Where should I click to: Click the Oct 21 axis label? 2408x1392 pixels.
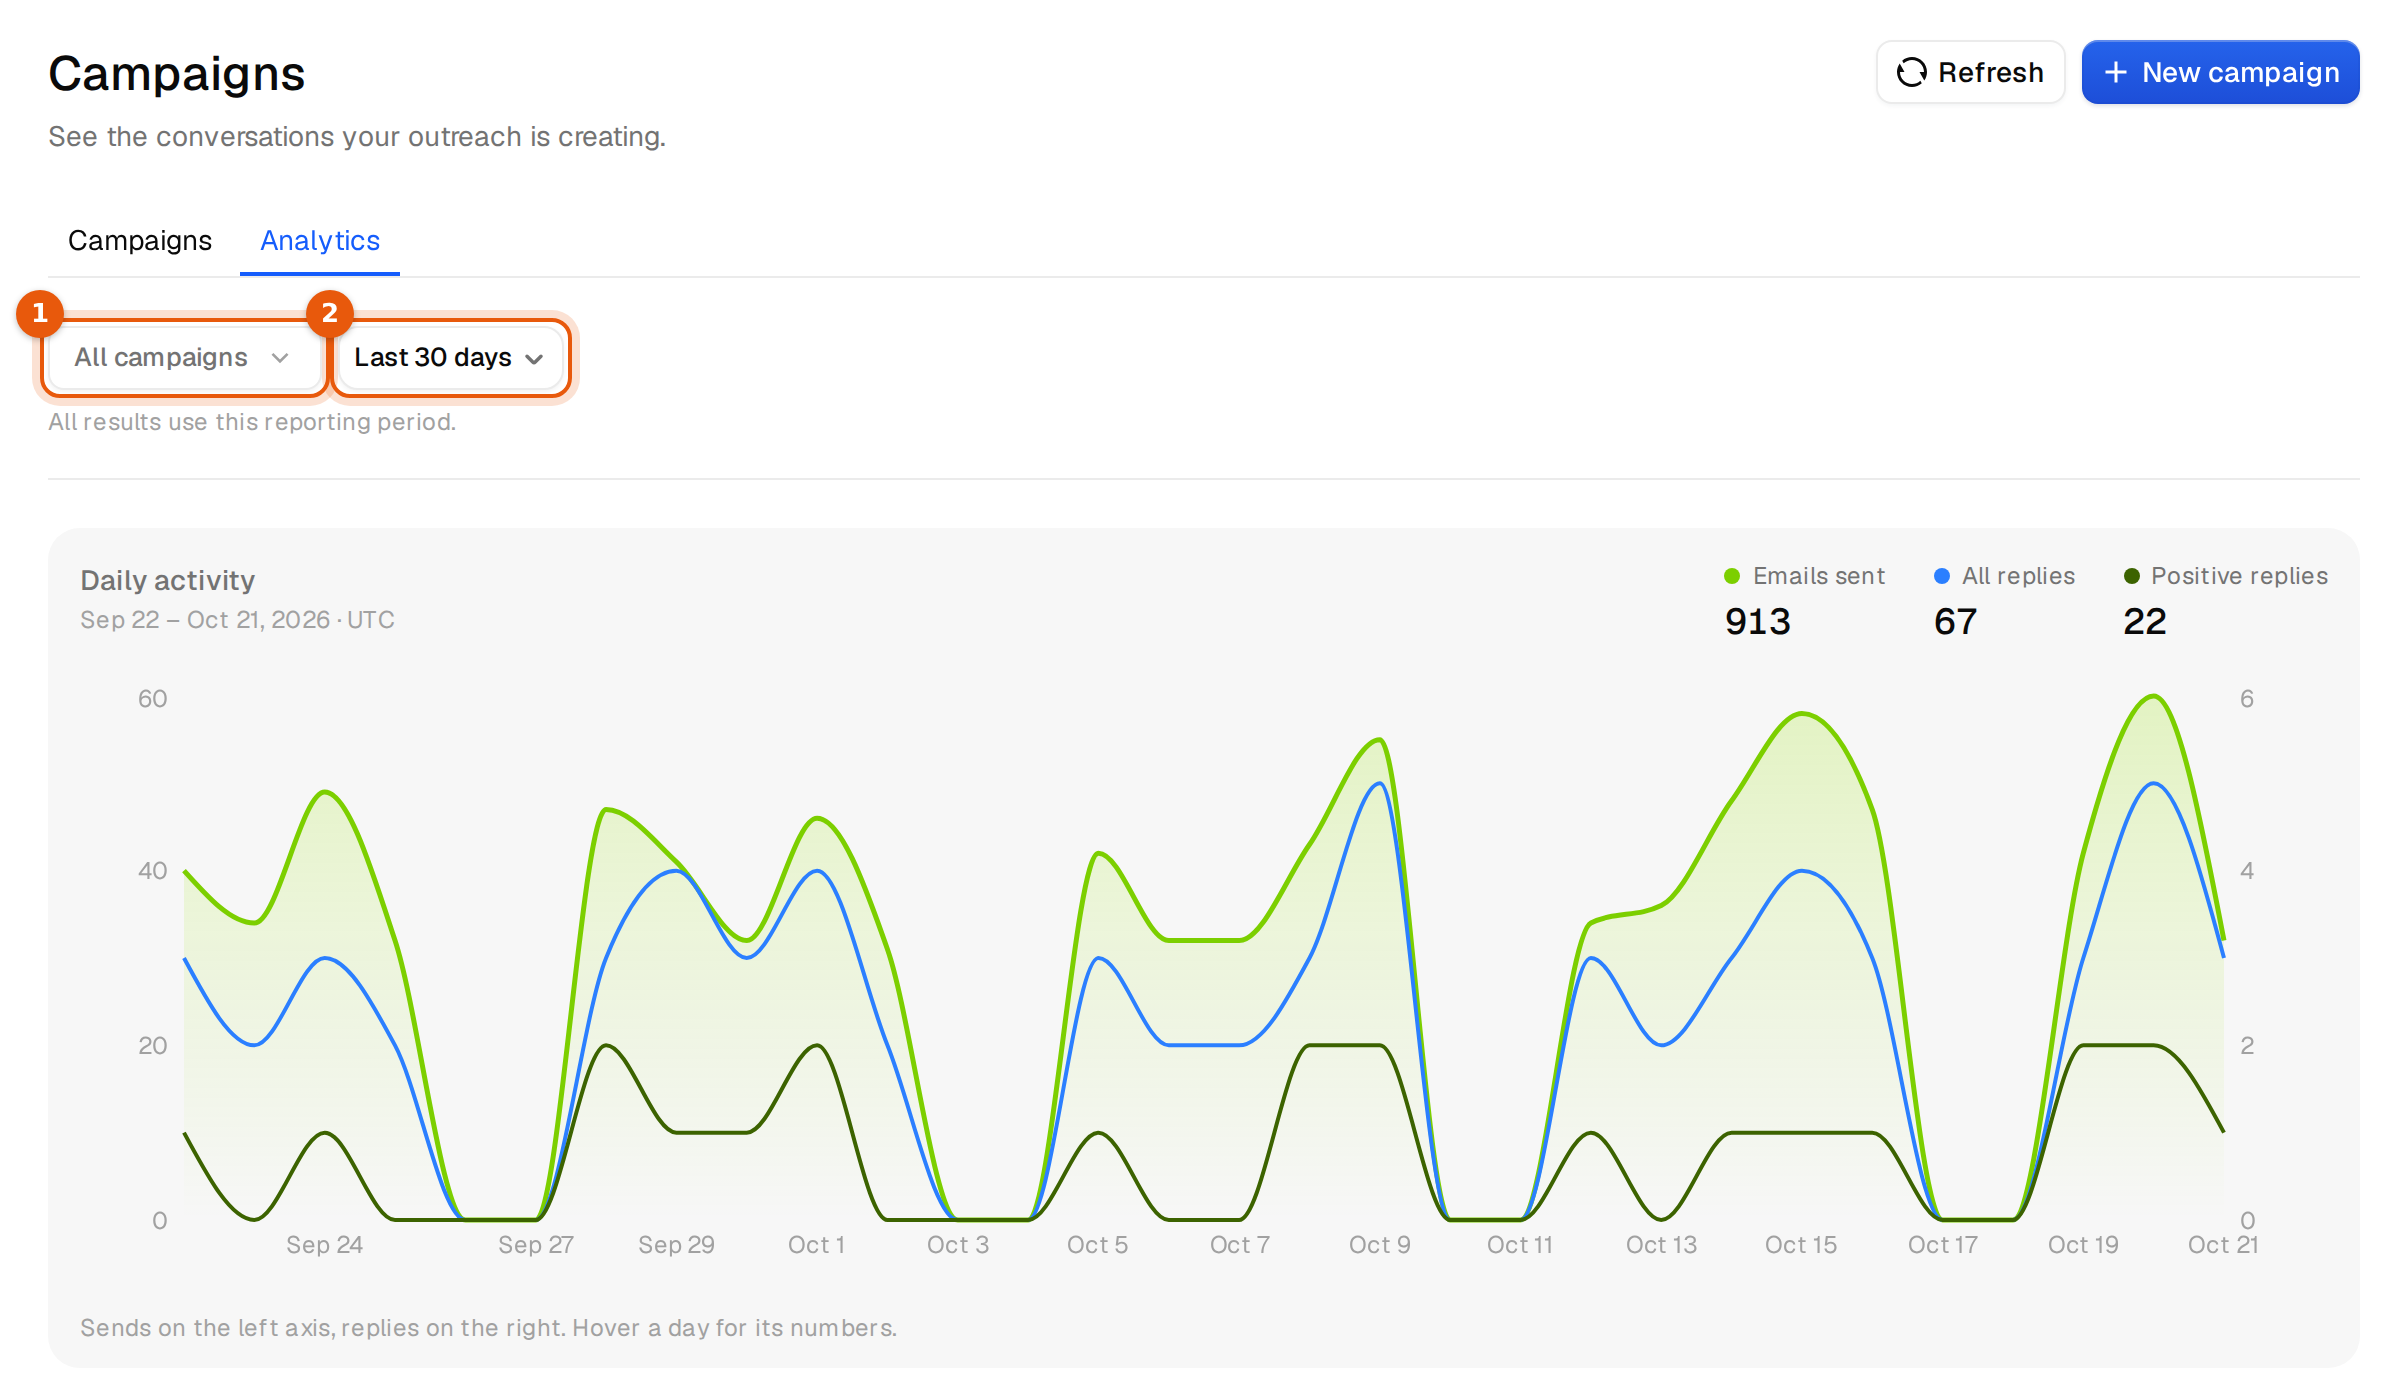tap(2222, 1245)
